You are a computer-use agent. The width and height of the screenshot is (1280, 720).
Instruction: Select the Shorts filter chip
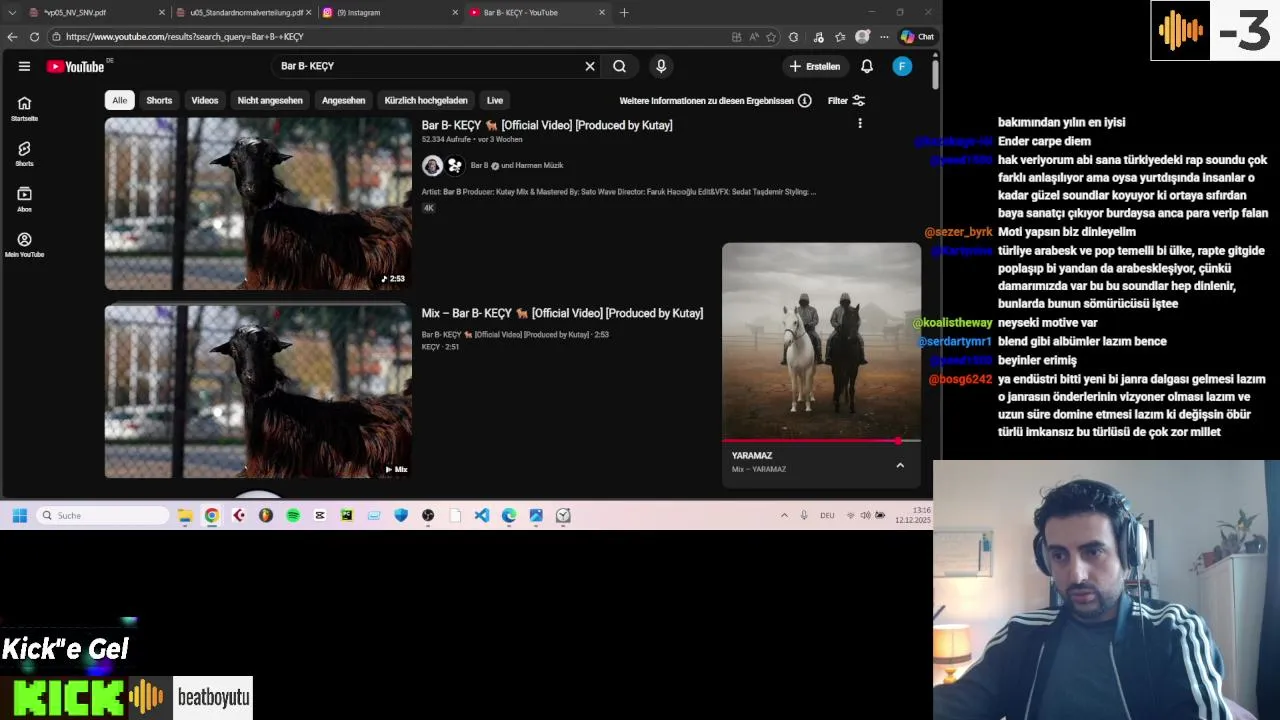pyautogui.click(x=159, y=100)
